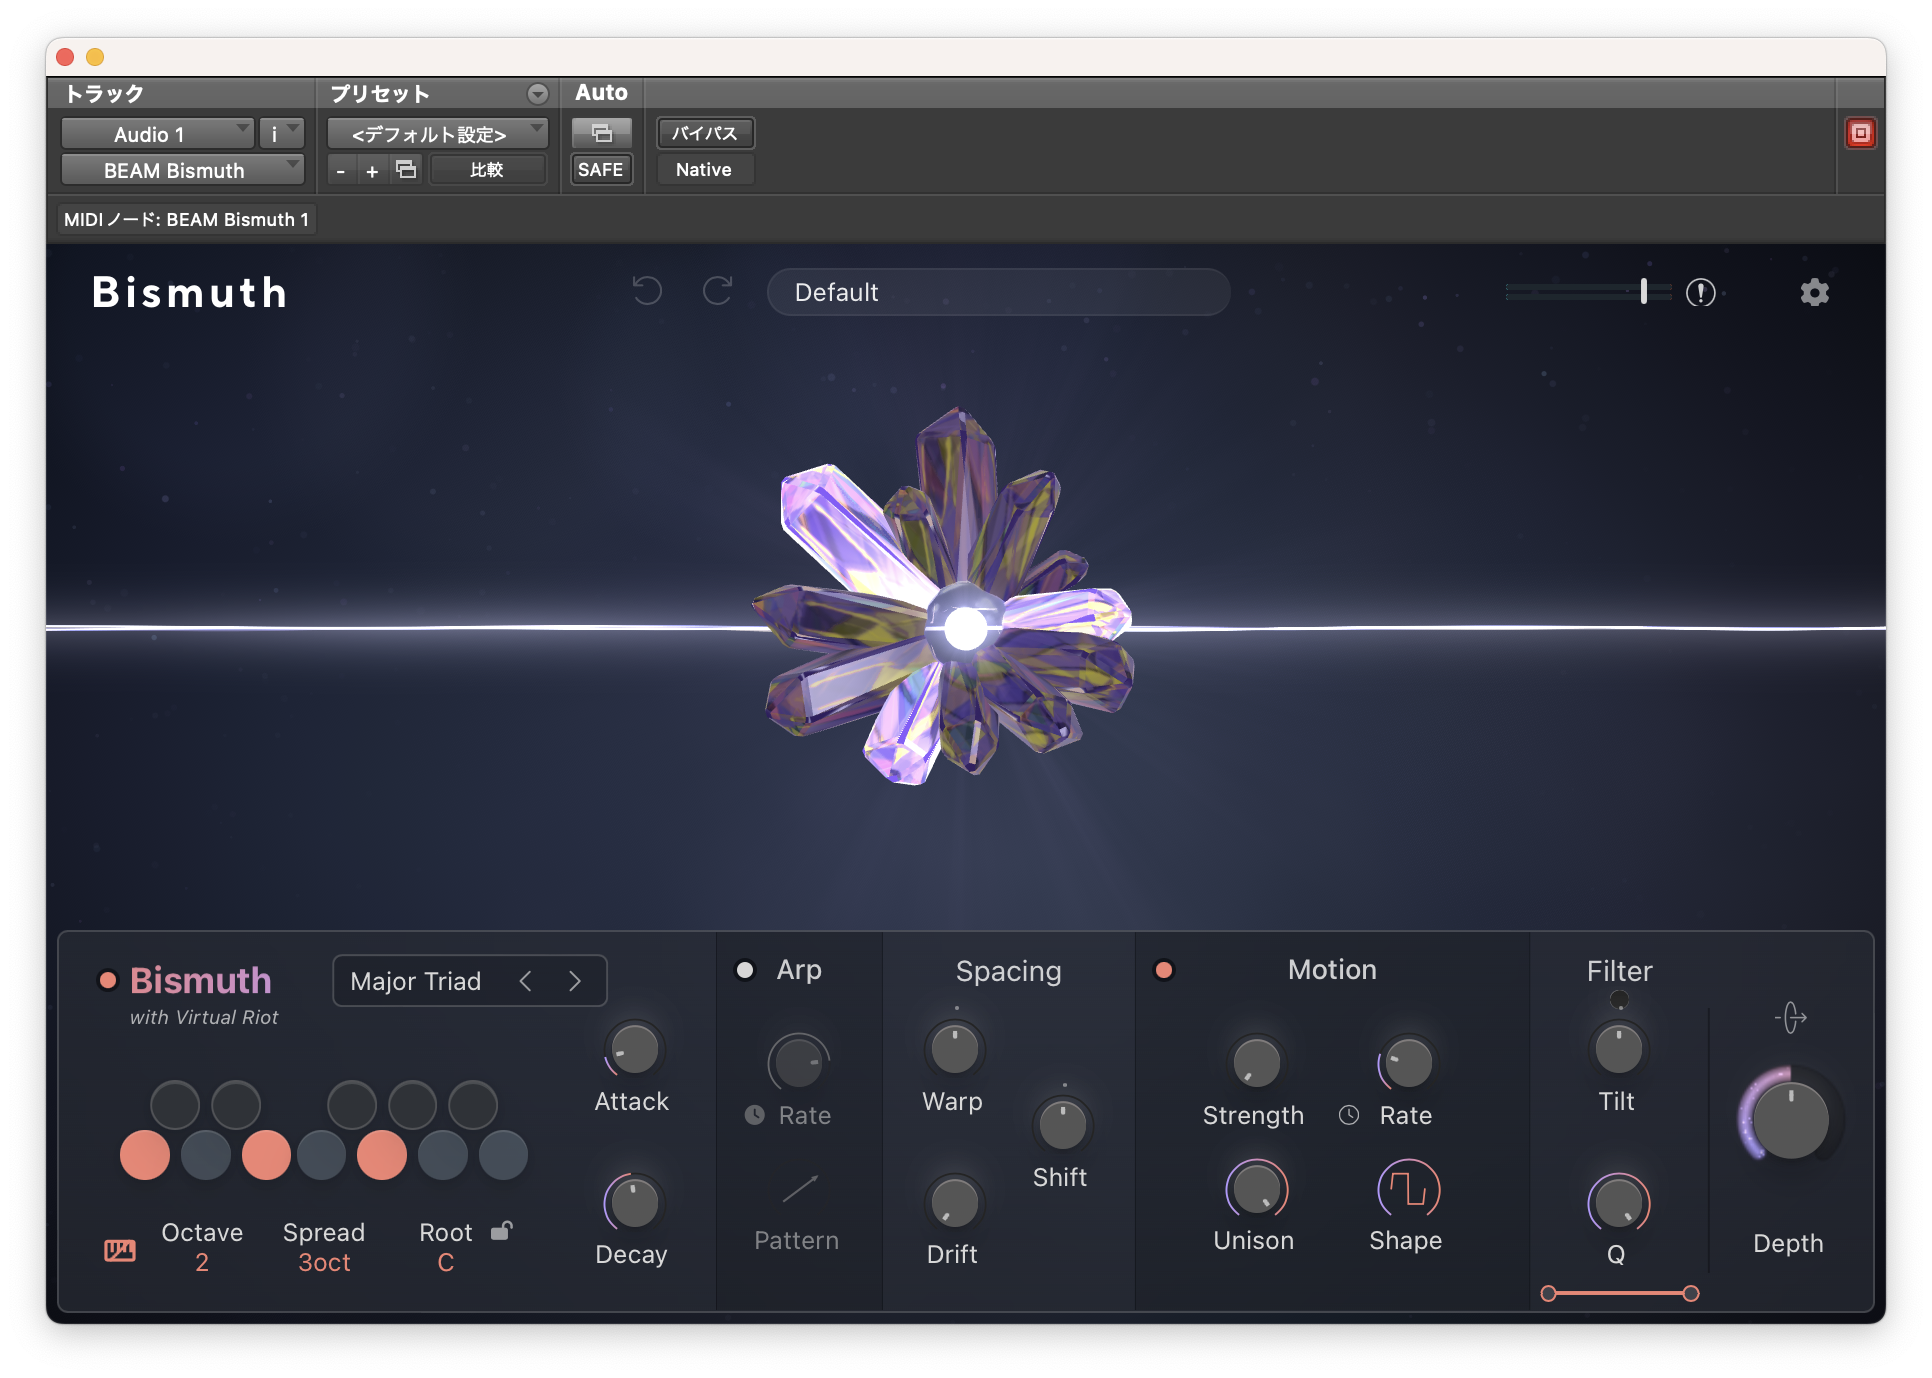The width and height of the screenshot is (1932, 1378).
Task: Enable the A note key
Action: coord(443,1155)
